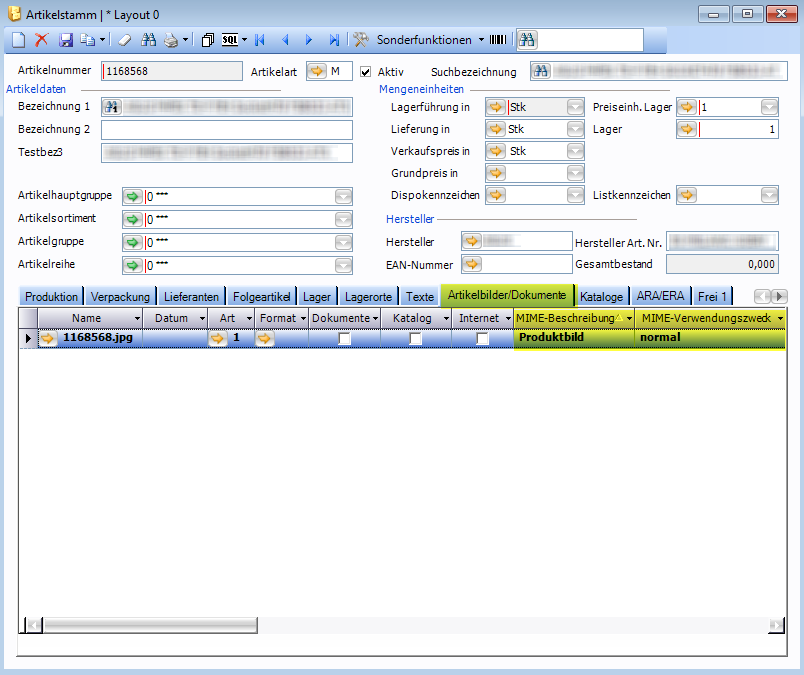Check the Dokumente box for 1168568.jpg

coord(345,339)
